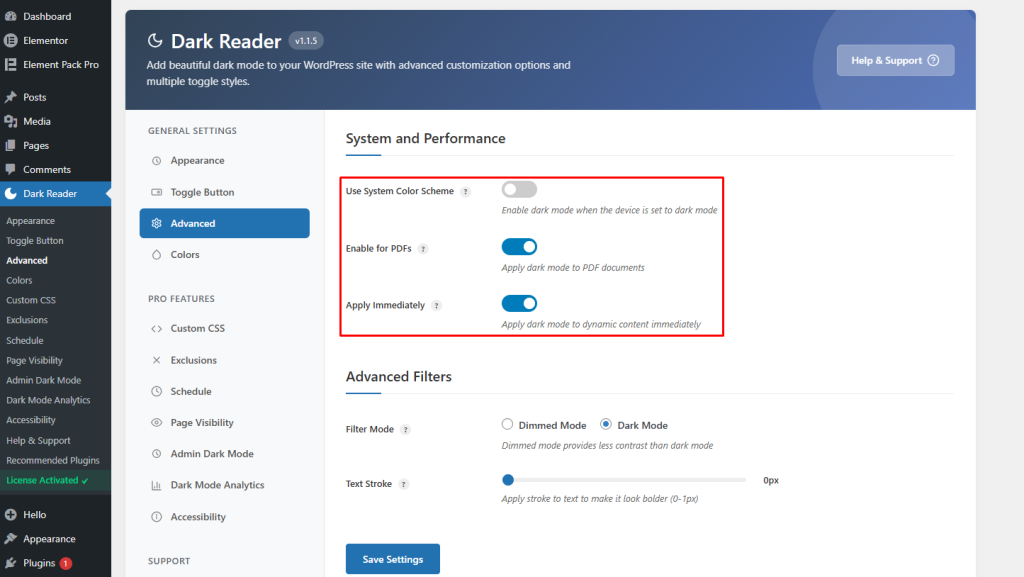Click help icon next to Enable for PDFs
This screenshot has width=1024, height=577.
423,249
